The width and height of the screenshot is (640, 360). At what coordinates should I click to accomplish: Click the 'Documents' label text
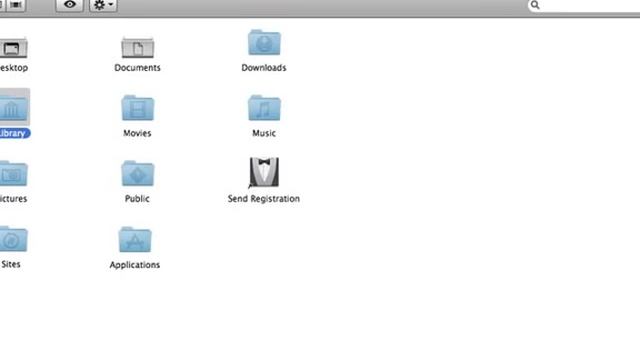tap(138, 68)
